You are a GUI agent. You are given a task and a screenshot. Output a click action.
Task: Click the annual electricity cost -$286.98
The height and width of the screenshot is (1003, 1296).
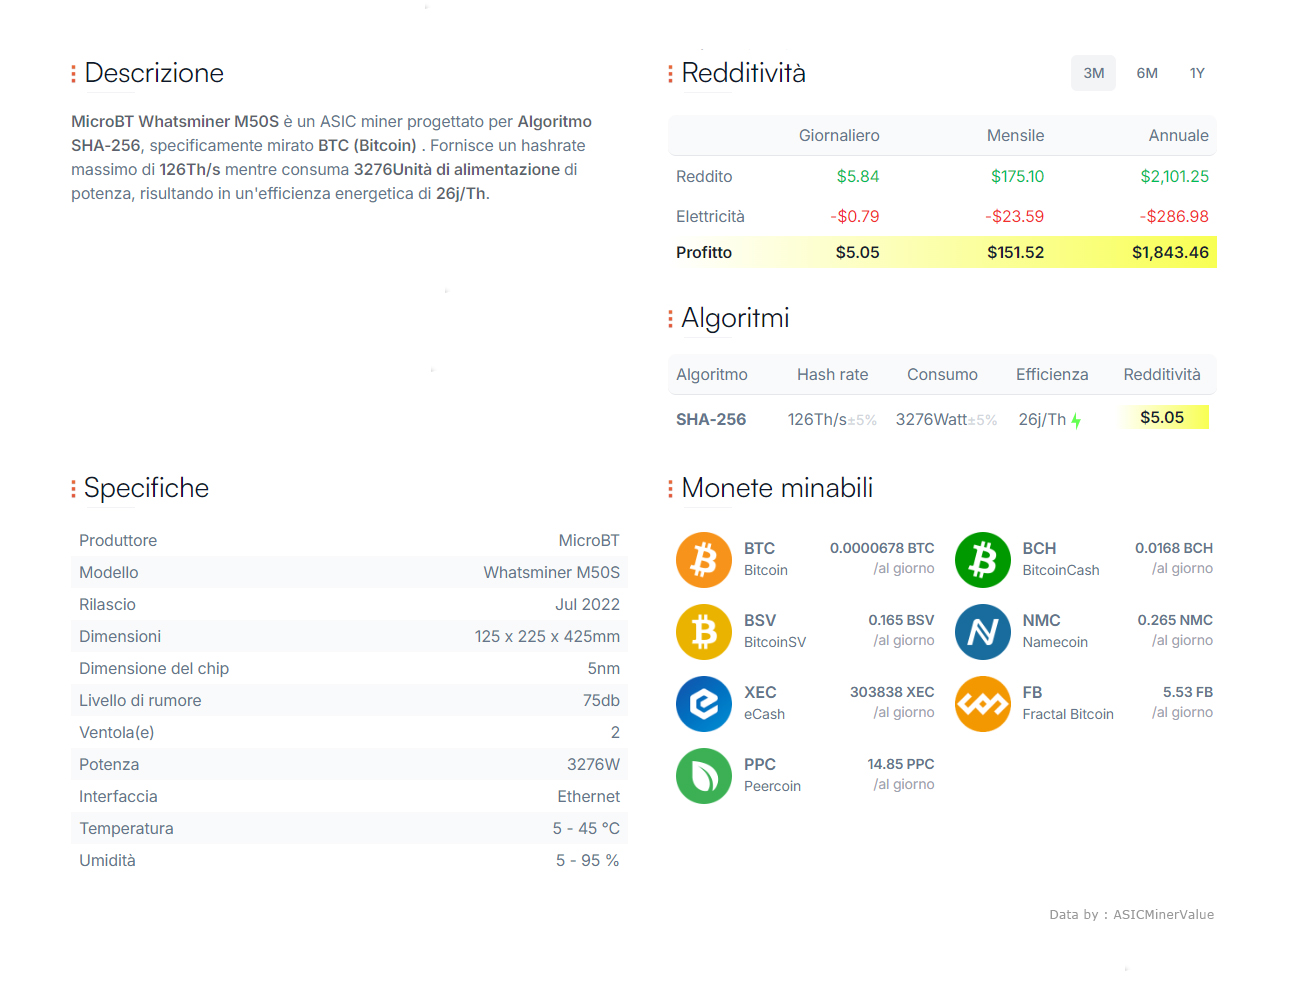(1174, 216)
